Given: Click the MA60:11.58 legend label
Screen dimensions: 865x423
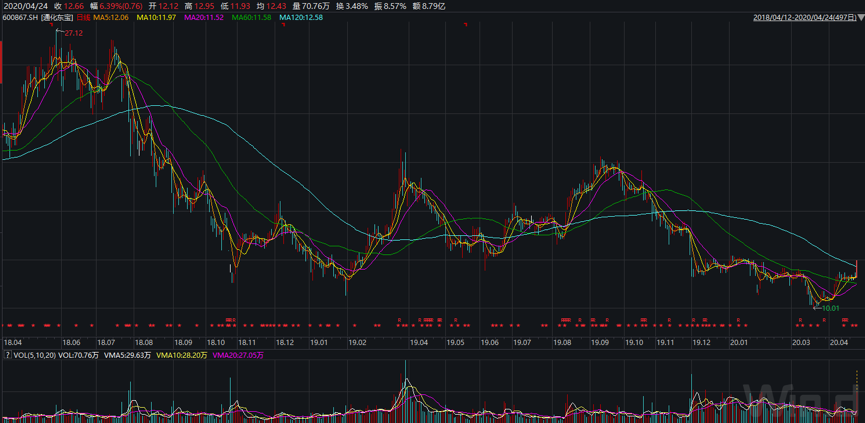Looking at the screenshot, I should pyautogui.click(x=250, y=18).
